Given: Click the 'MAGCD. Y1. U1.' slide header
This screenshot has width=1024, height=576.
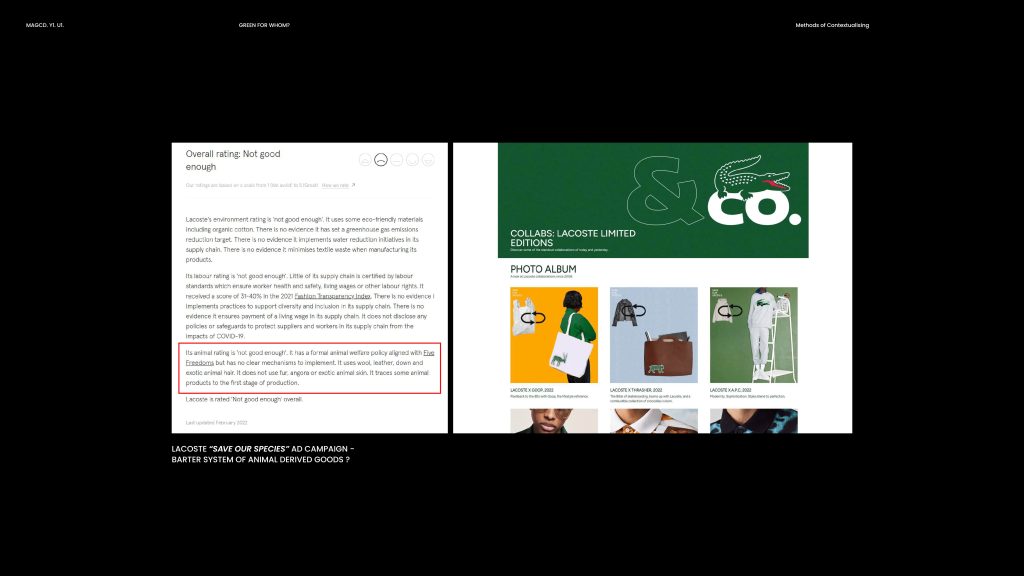Looking at the screenshot, I should point(45,25).
